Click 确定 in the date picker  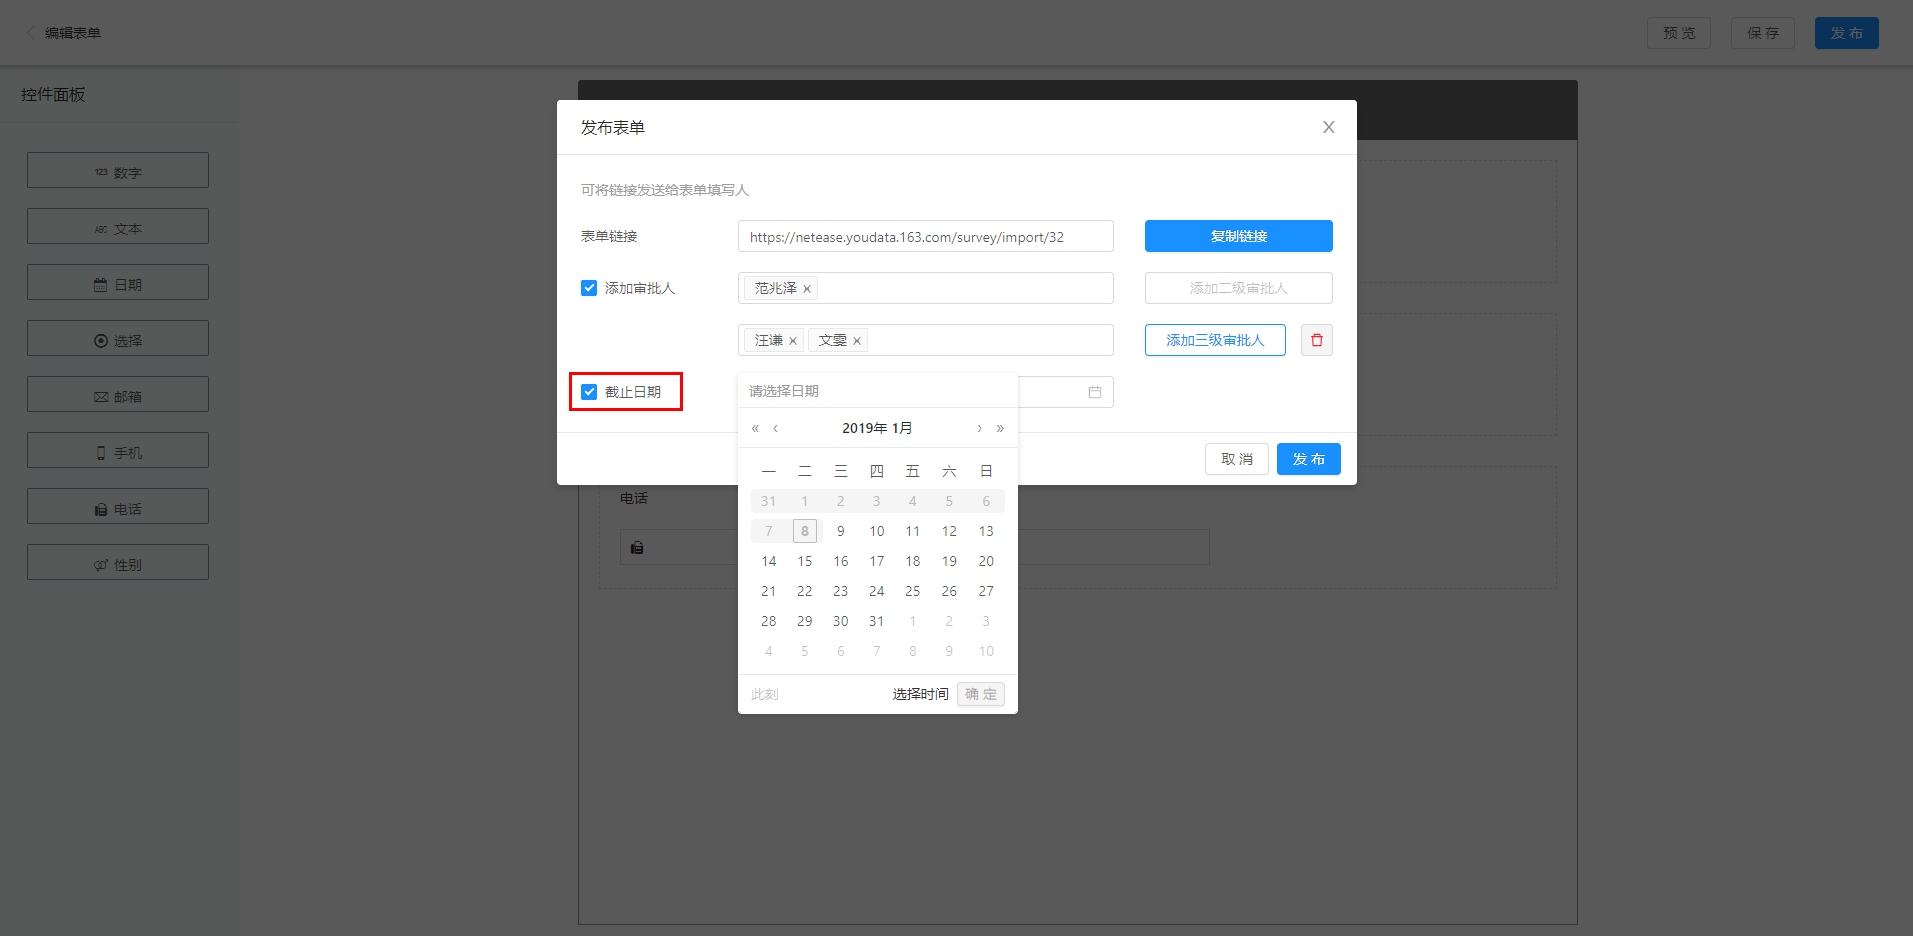click(981, 694)
